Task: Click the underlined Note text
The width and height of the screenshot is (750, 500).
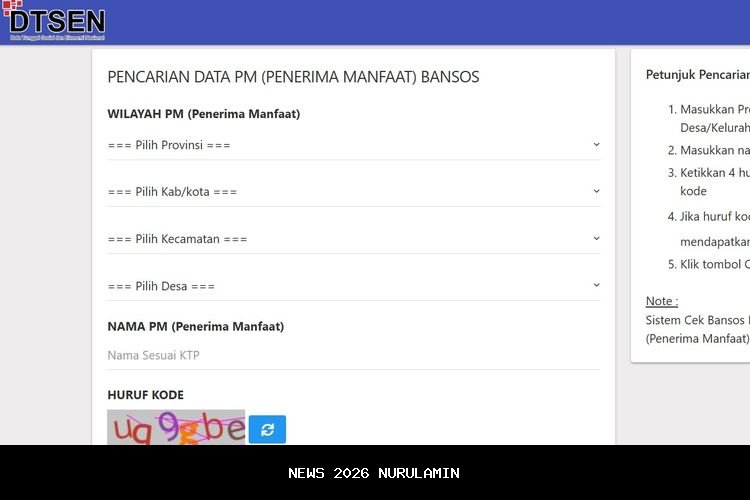Action: 662,301
